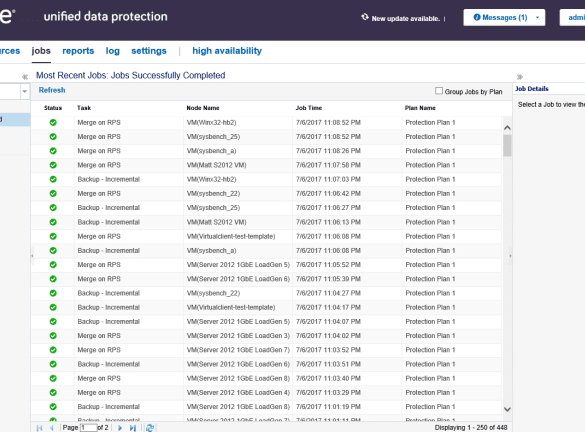Click success status icon for 11:04:17 PM job
The image size is (585, 432).
tap(53, 307)
